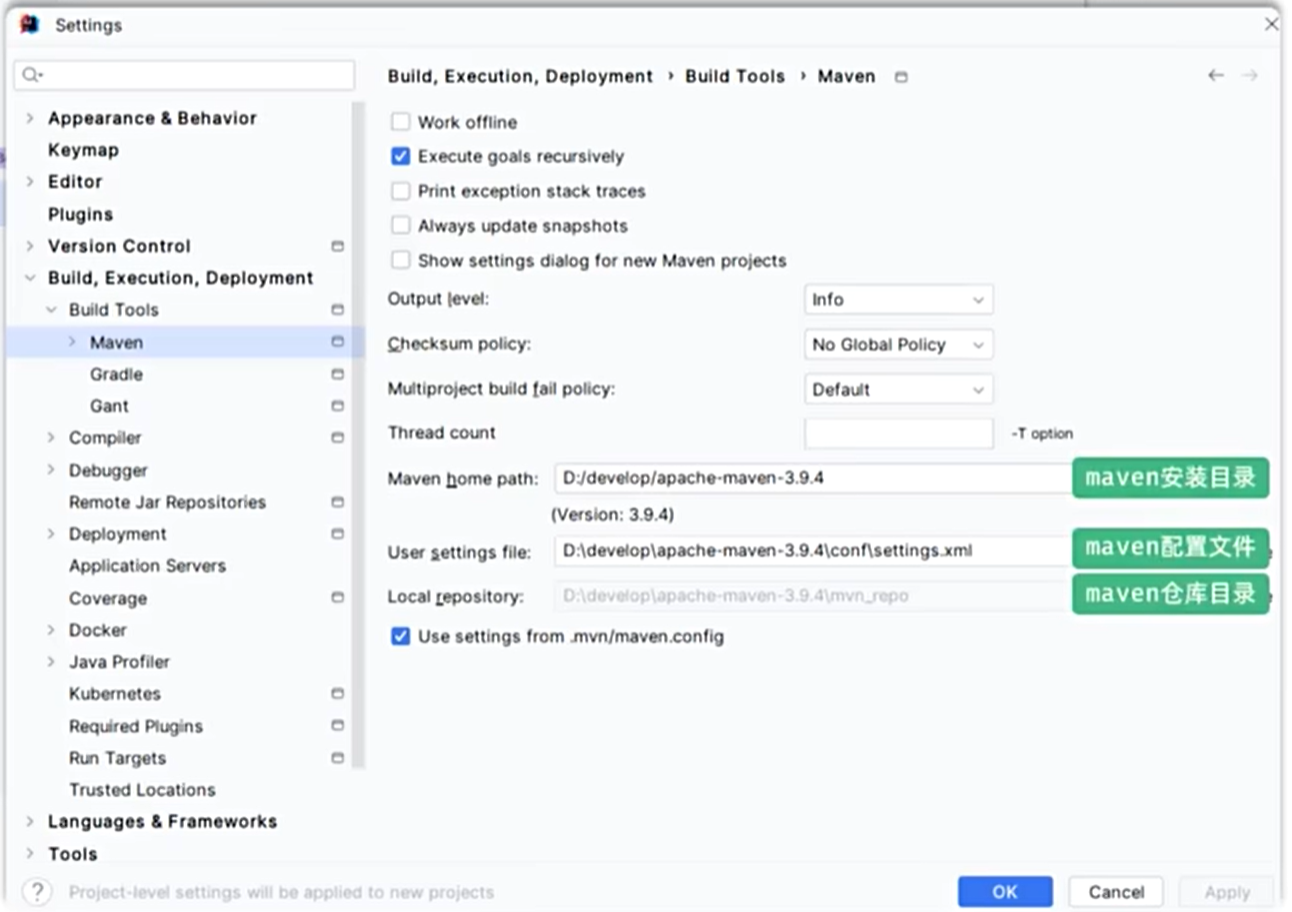Click the back navigation arrow

[1216, 76]
